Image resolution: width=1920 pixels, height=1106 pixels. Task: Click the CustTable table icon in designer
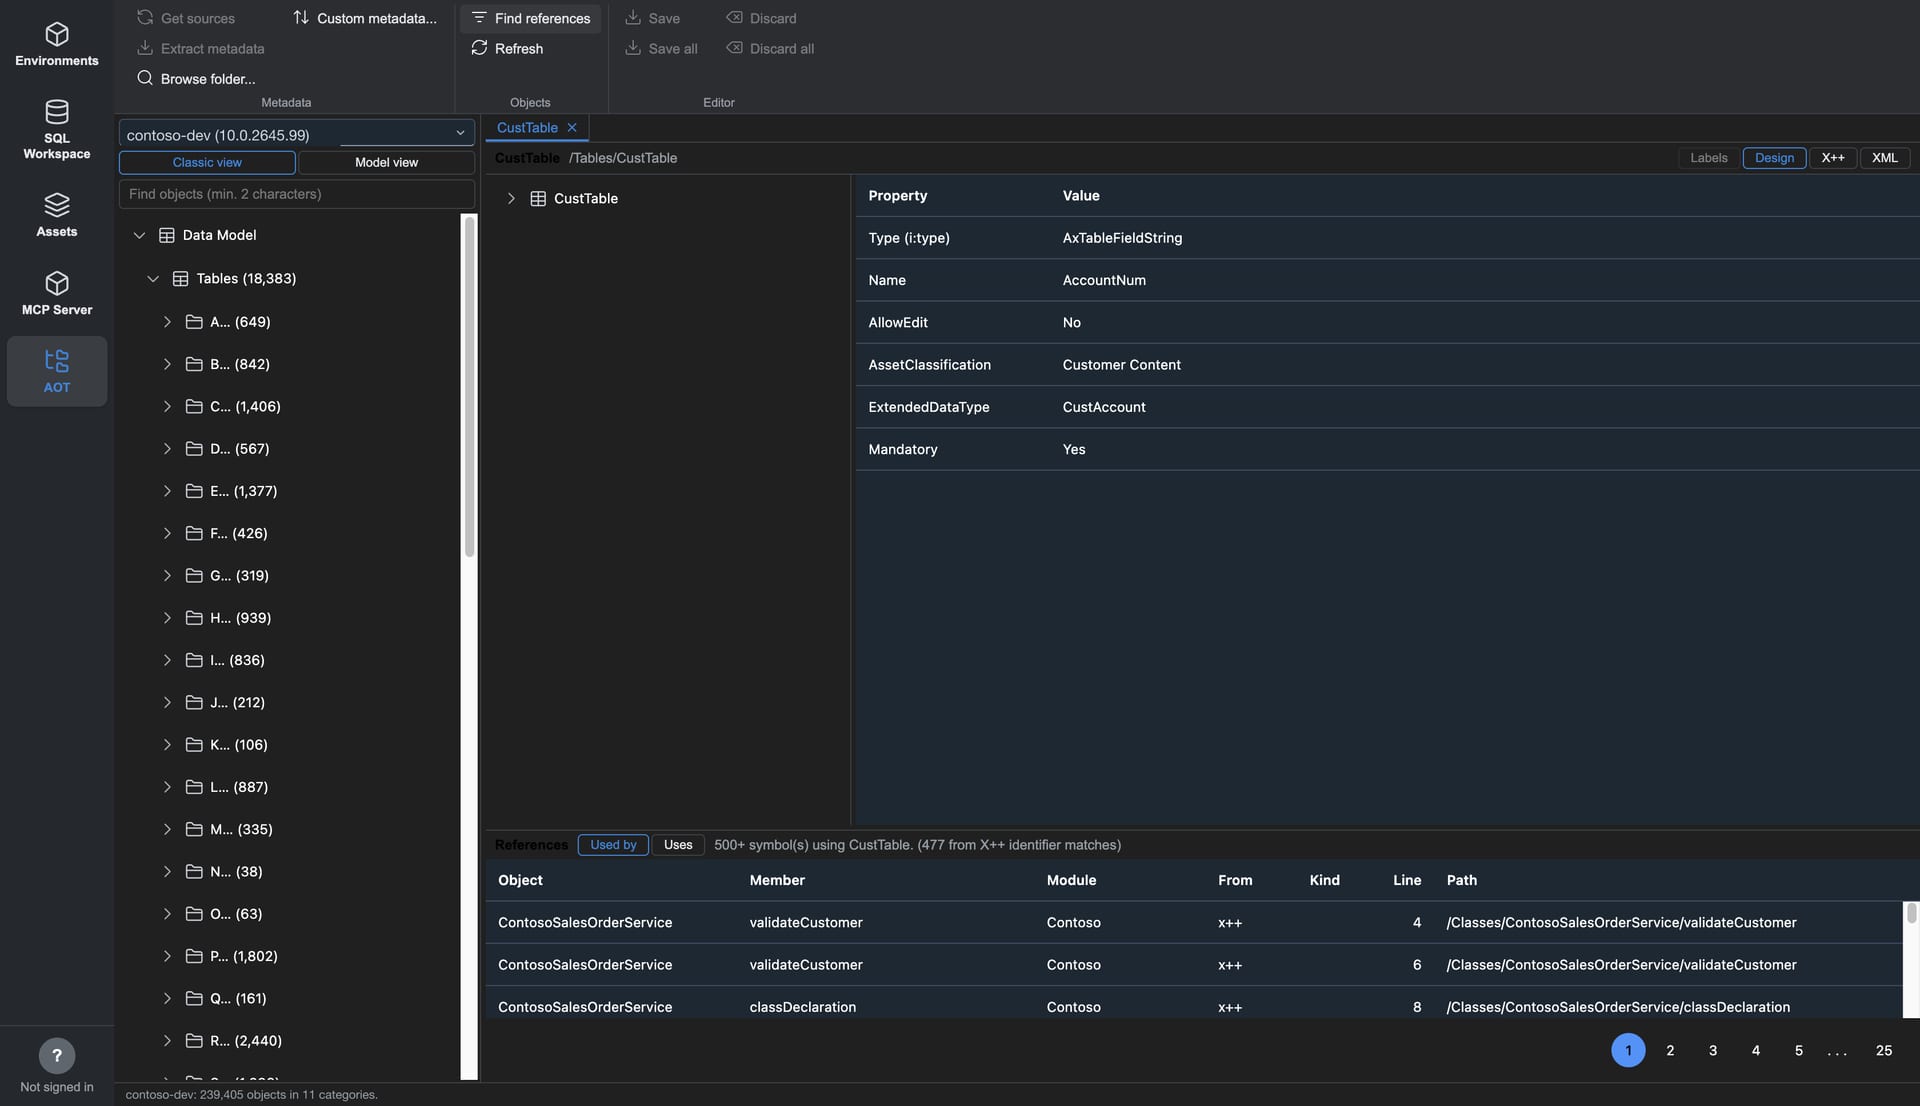pos(538,198)
